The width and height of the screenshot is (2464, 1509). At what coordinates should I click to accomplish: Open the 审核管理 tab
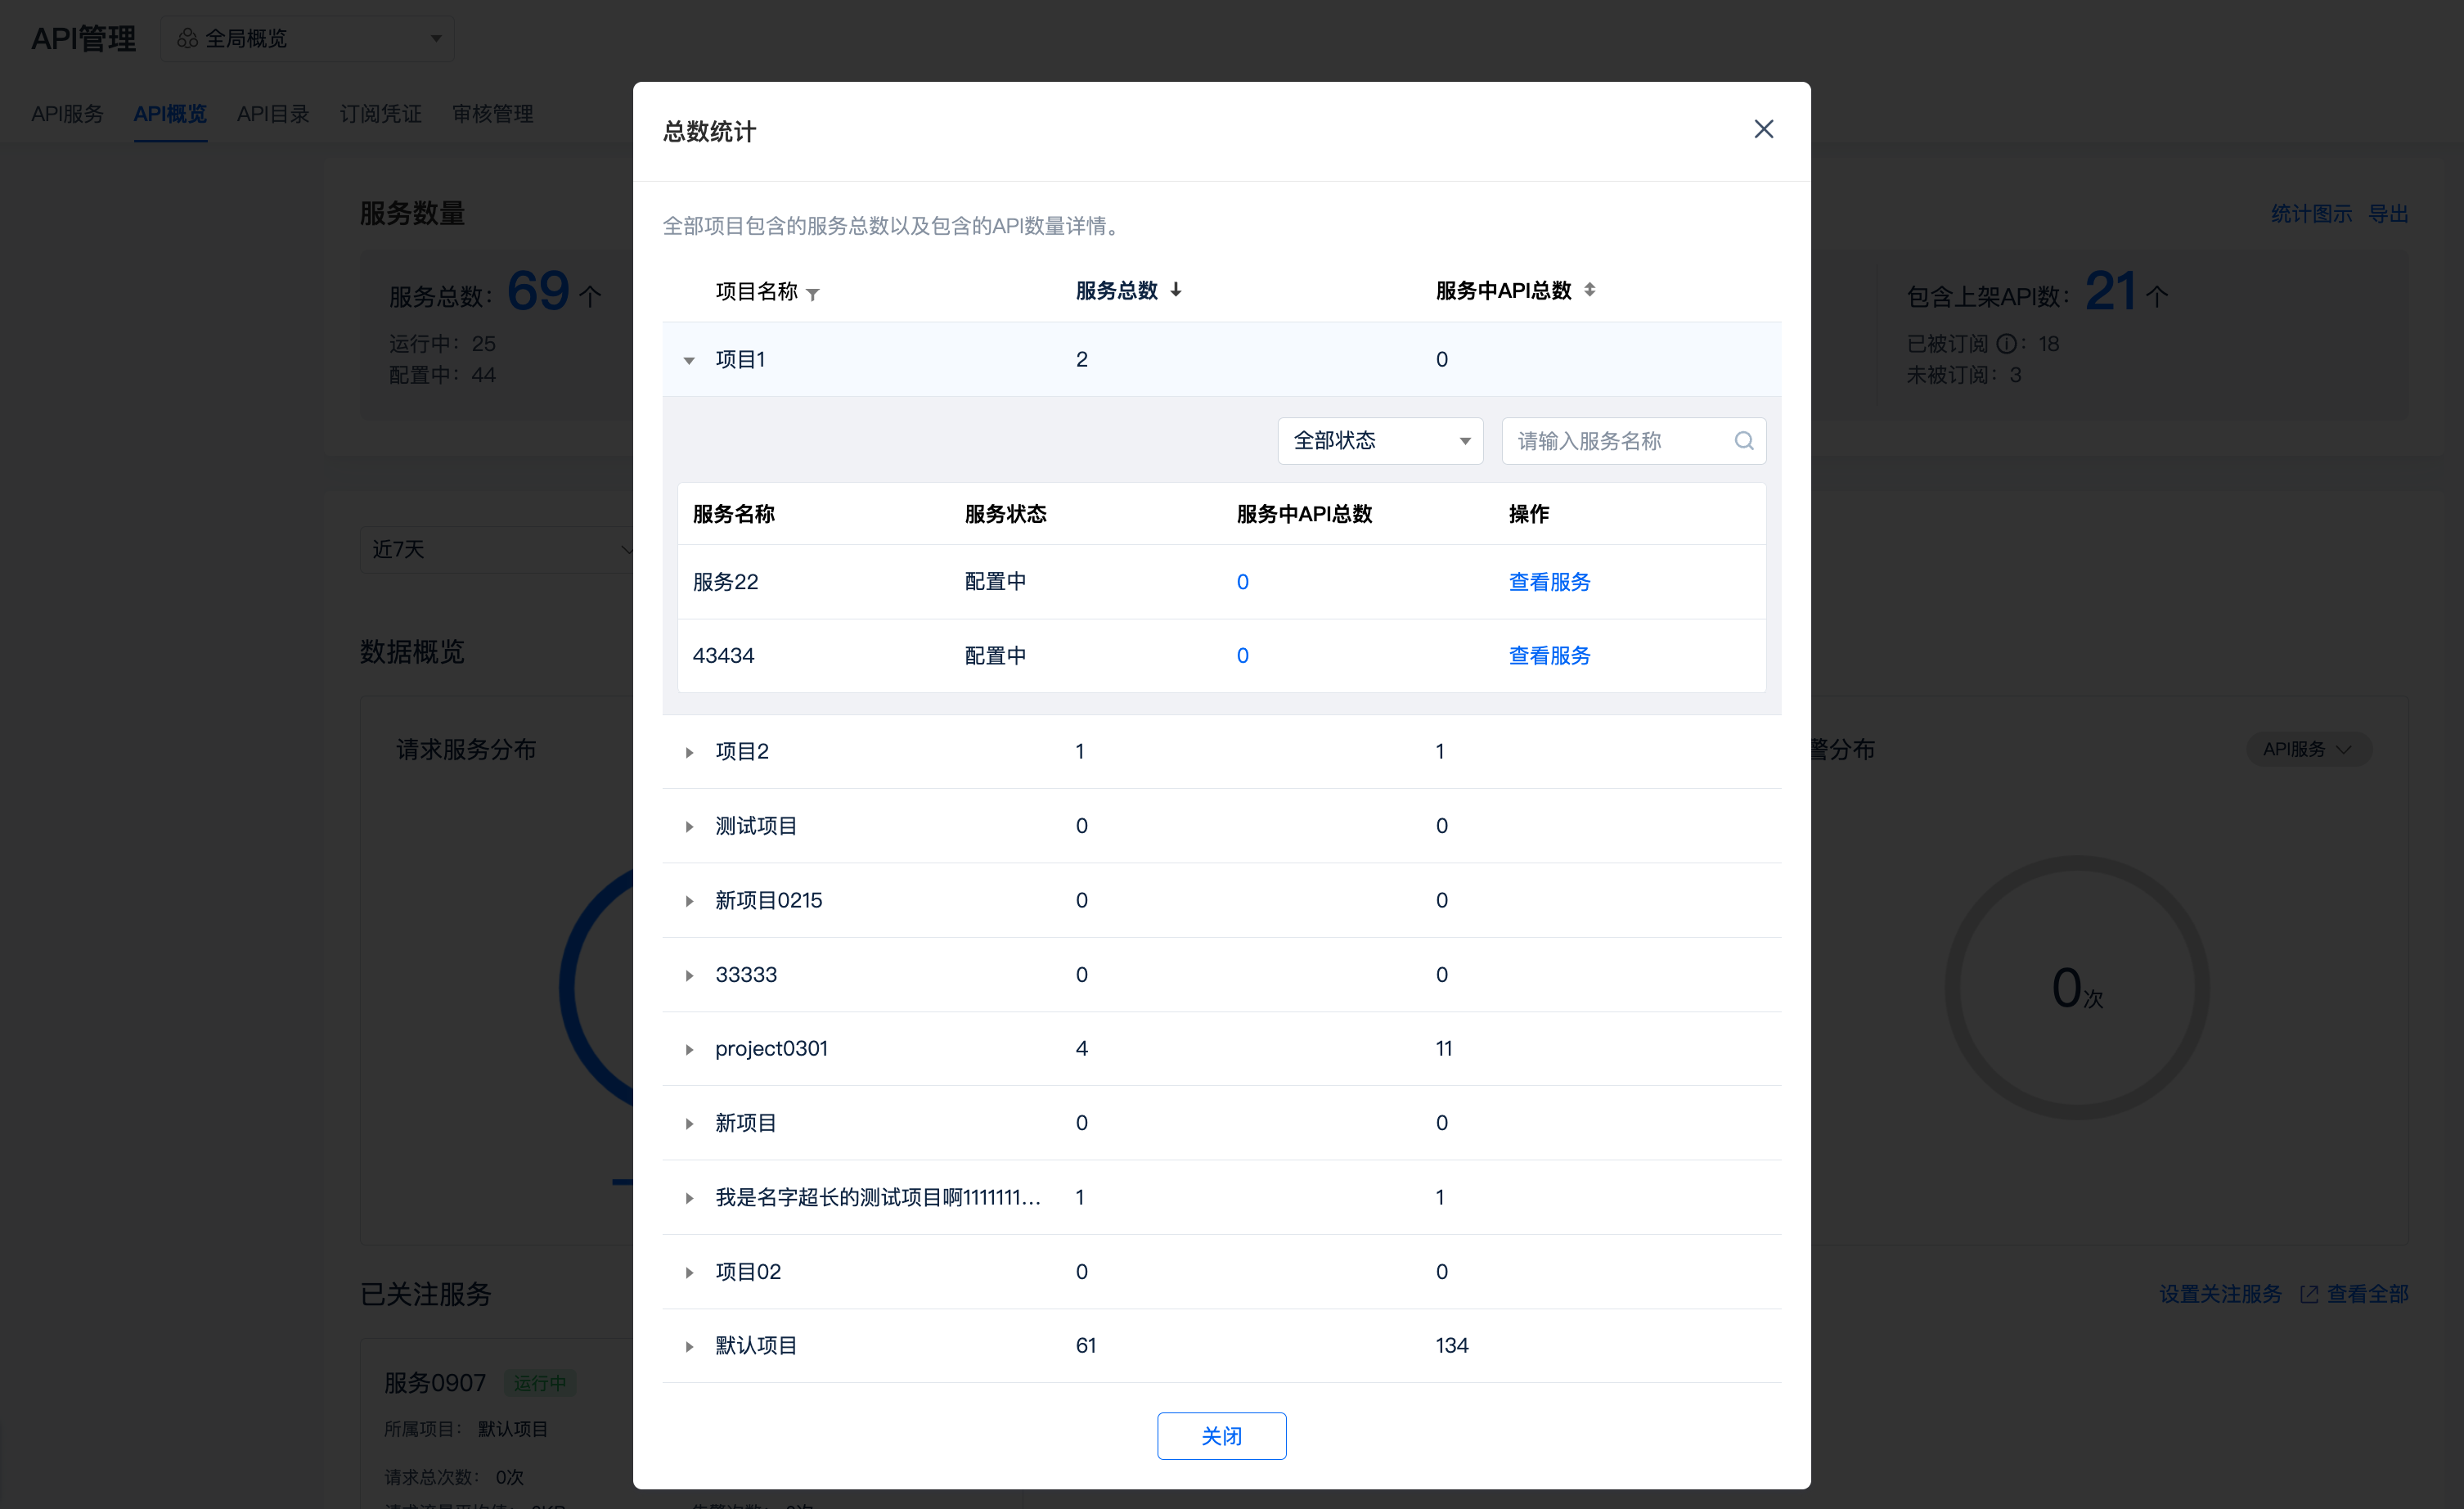tap(493, 114)
